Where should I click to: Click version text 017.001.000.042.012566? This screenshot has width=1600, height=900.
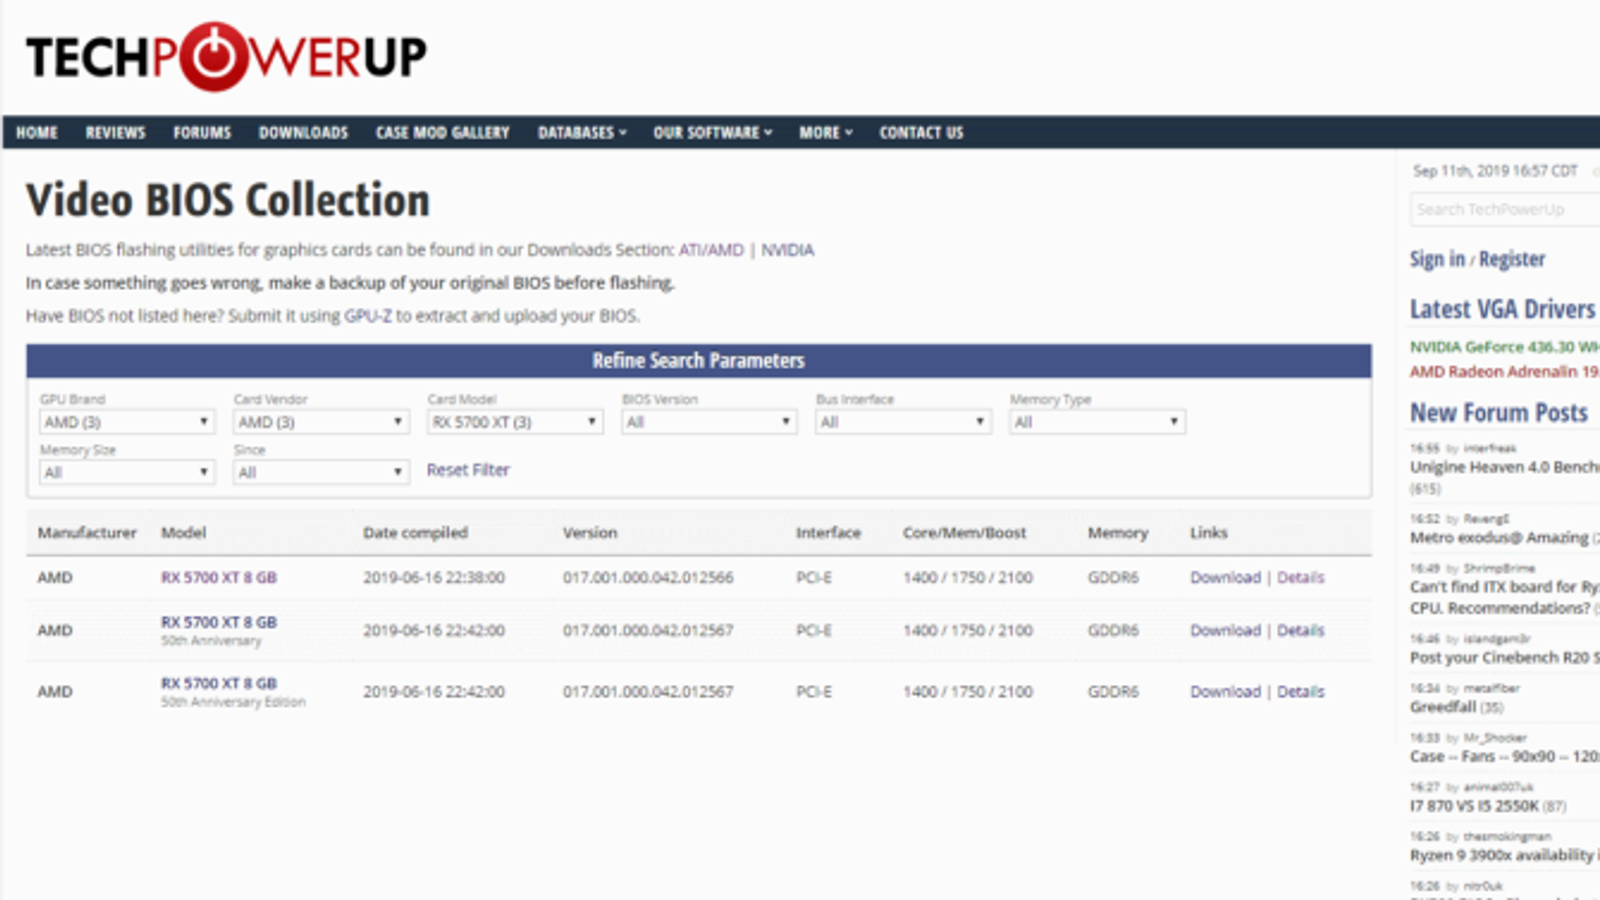coord(648,578)
